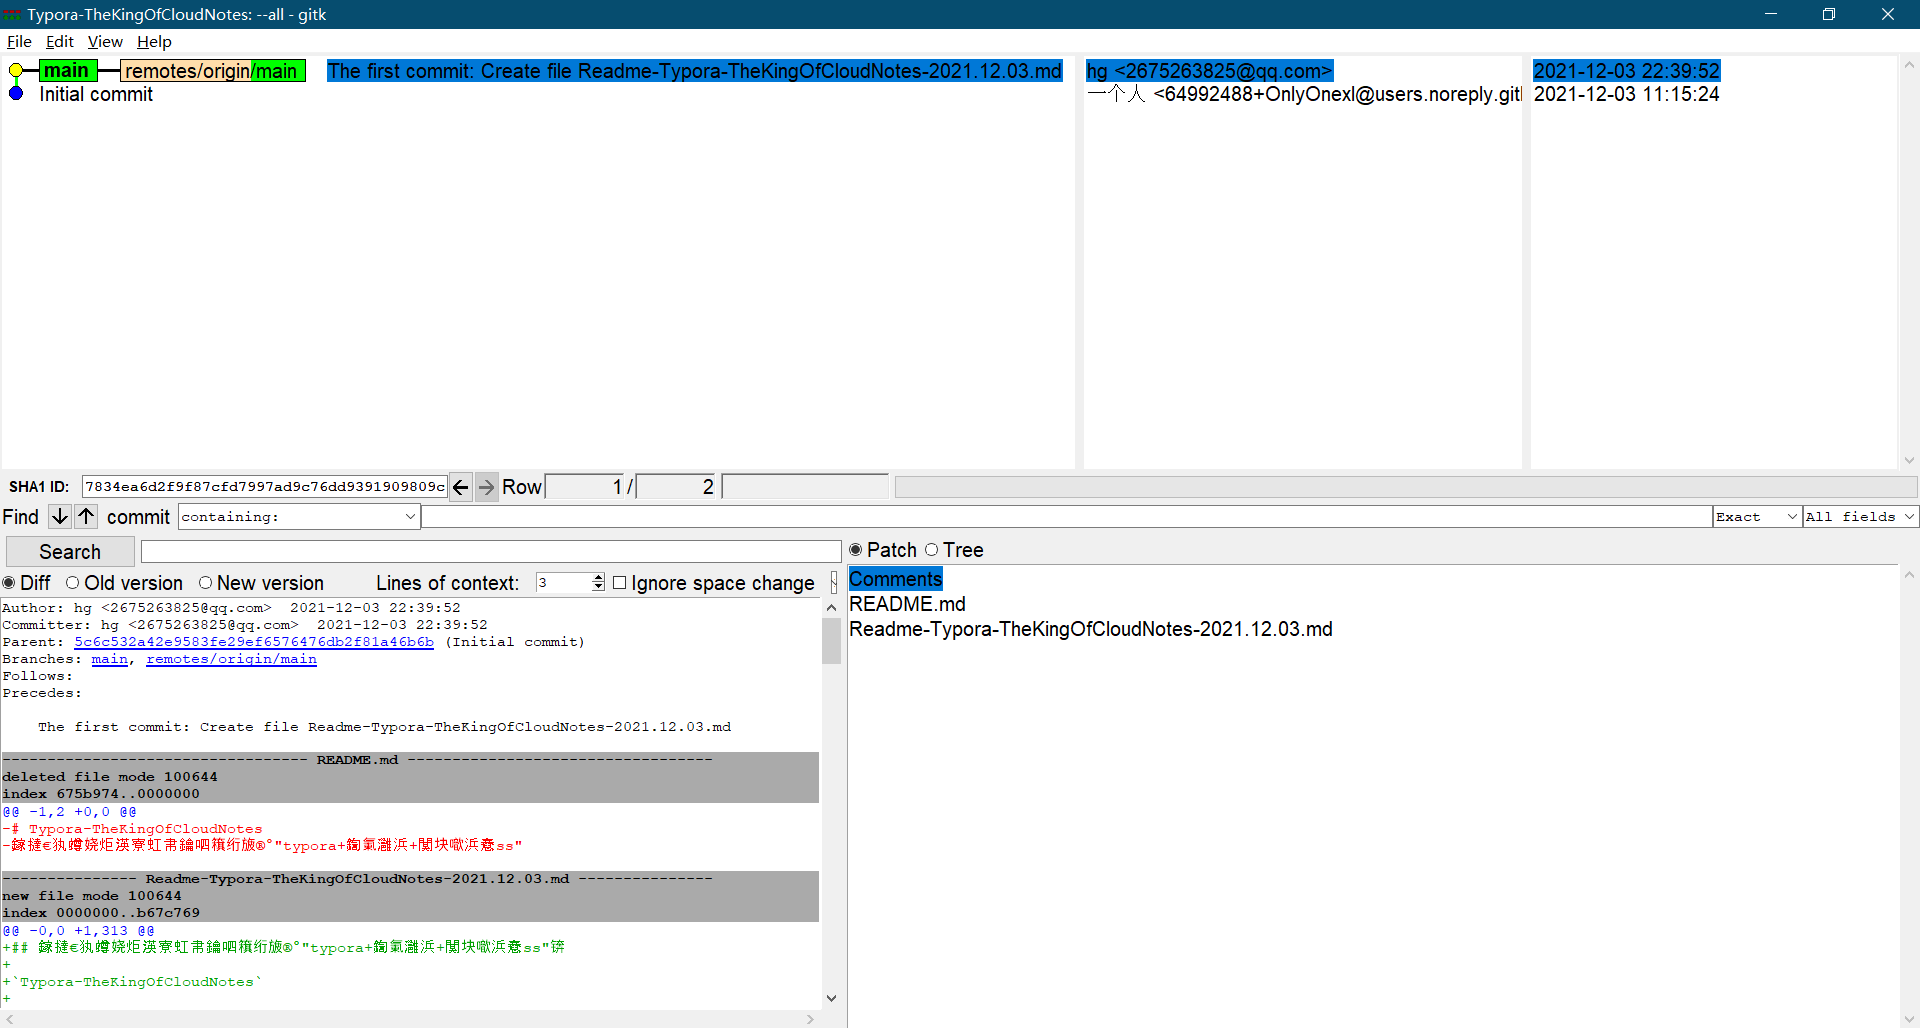Click the back arrow next to SHA1 ID
The width and height of the screenshot is (1920, 1028).
461,487
